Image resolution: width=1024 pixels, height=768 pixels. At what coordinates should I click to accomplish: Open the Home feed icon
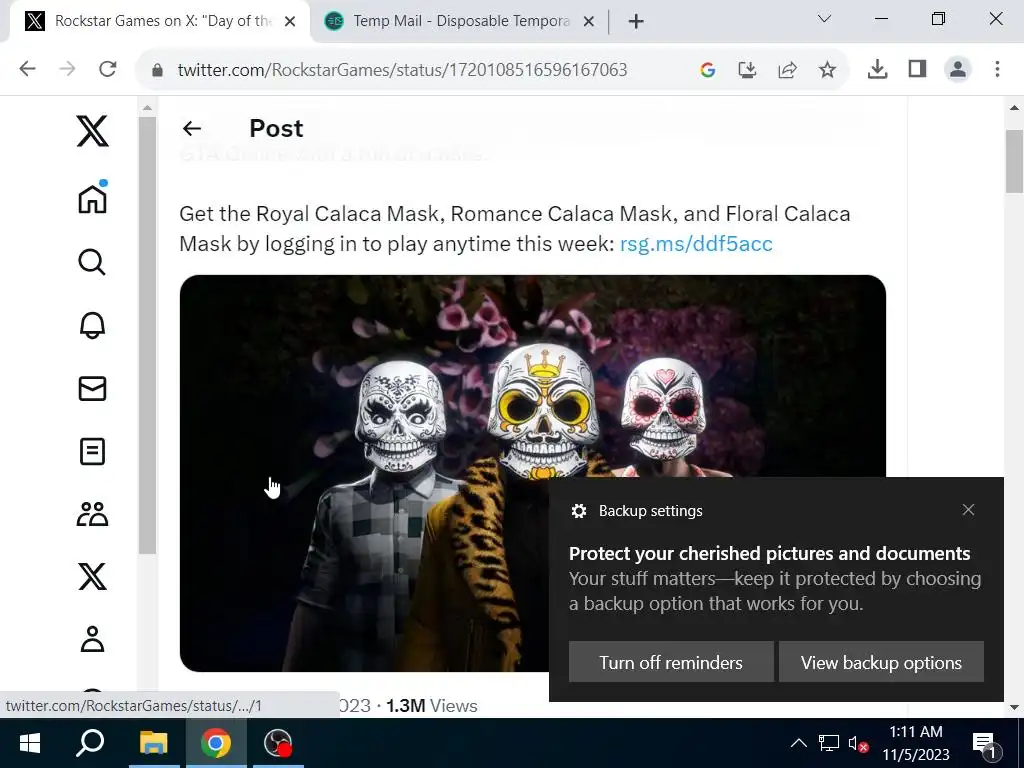pyautogui.click(x=92, y=197)
